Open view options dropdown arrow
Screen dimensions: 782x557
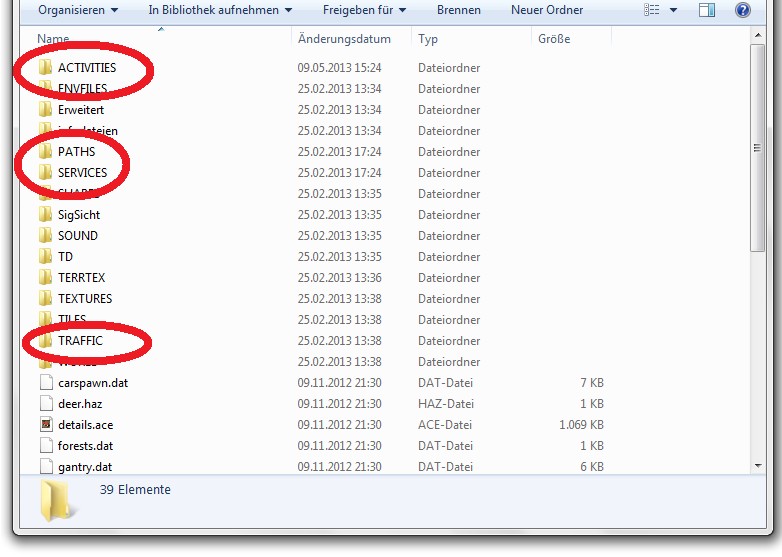pyautogui.click(x=673, y=10)
